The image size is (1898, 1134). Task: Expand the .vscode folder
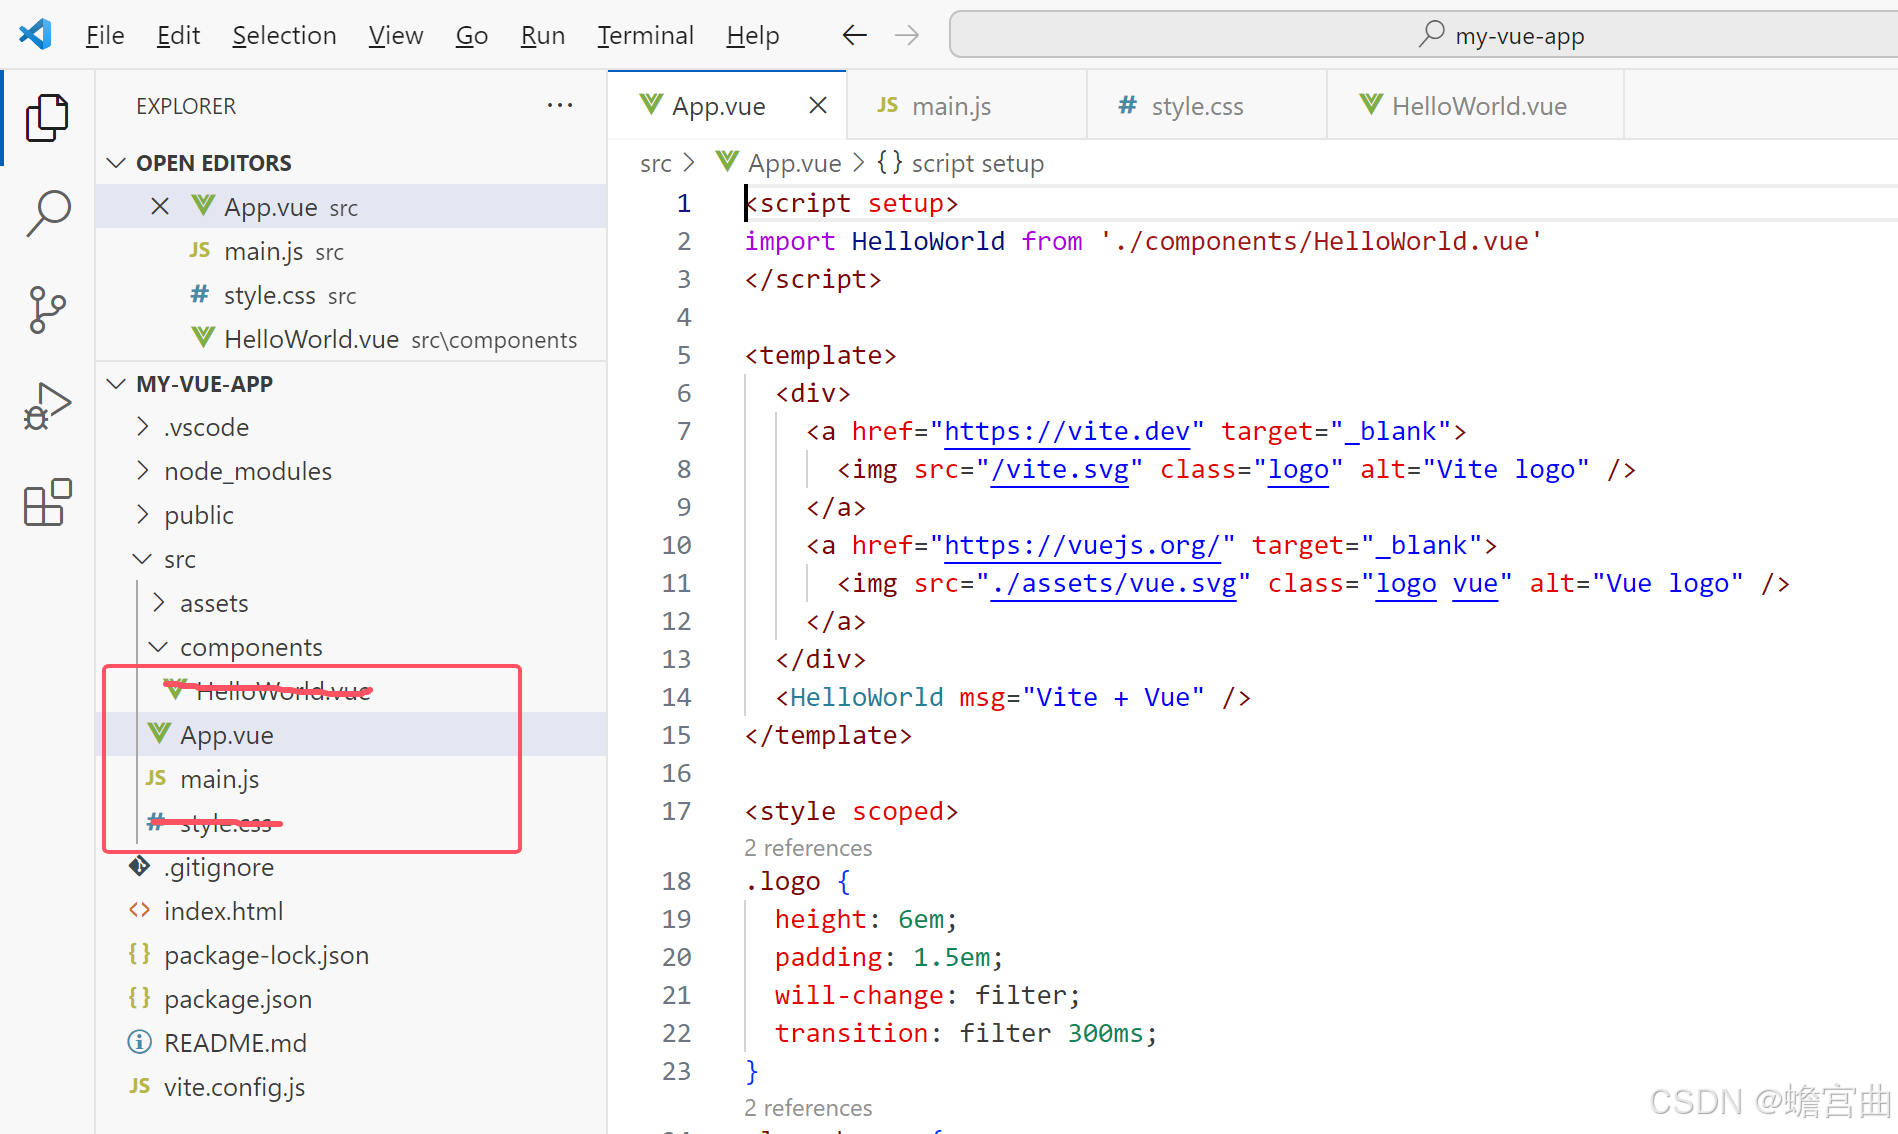(x=142, y=427)
